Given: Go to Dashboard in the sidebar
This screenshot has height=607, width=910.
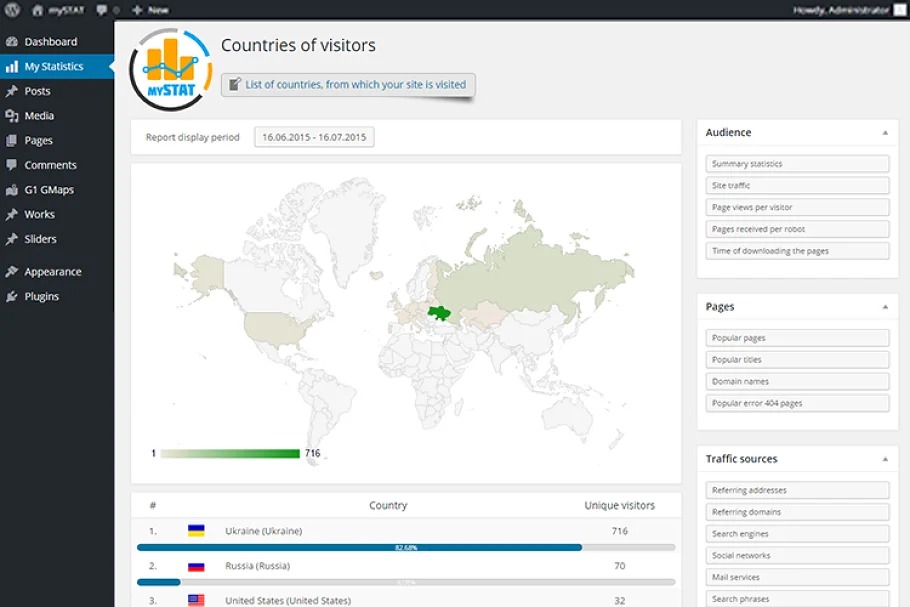Looking at the screenshot, I should [x=50, y=42].
